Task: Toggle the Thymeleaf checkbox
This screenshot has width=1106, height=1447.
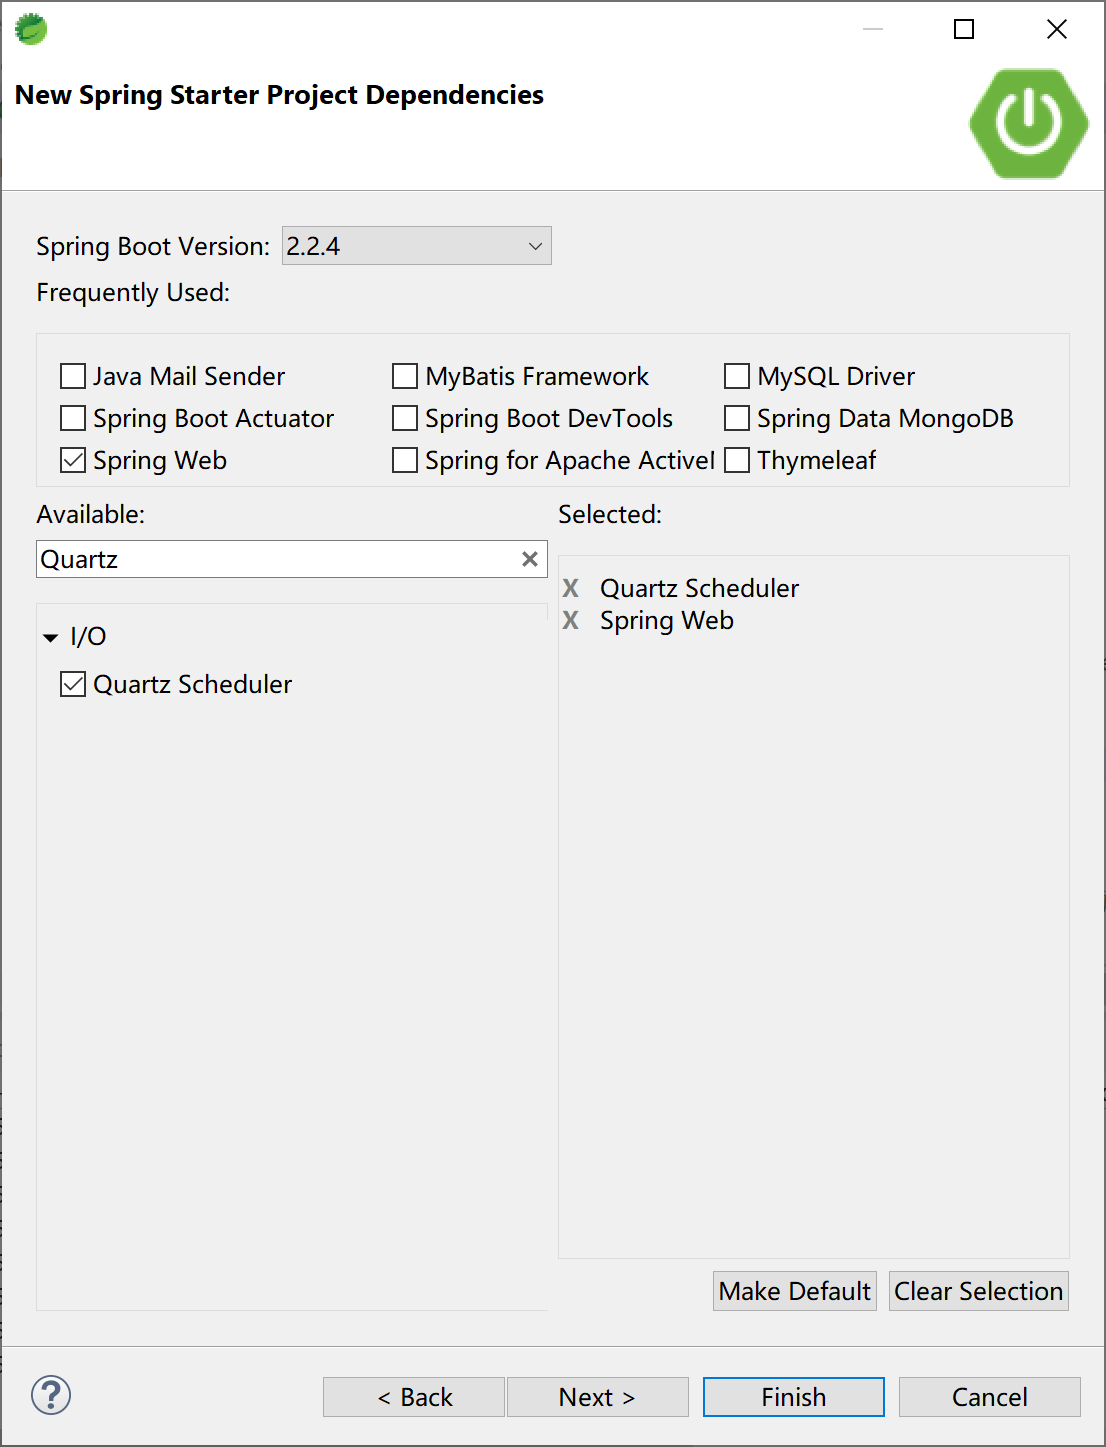Action: [x=737, y=460]
